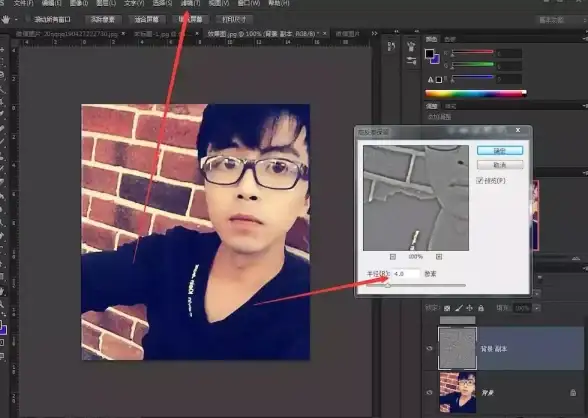Adjust the blue B channel slider
Image resolution: width=588 pixels, height=418 pixels.
coord(472,77)
